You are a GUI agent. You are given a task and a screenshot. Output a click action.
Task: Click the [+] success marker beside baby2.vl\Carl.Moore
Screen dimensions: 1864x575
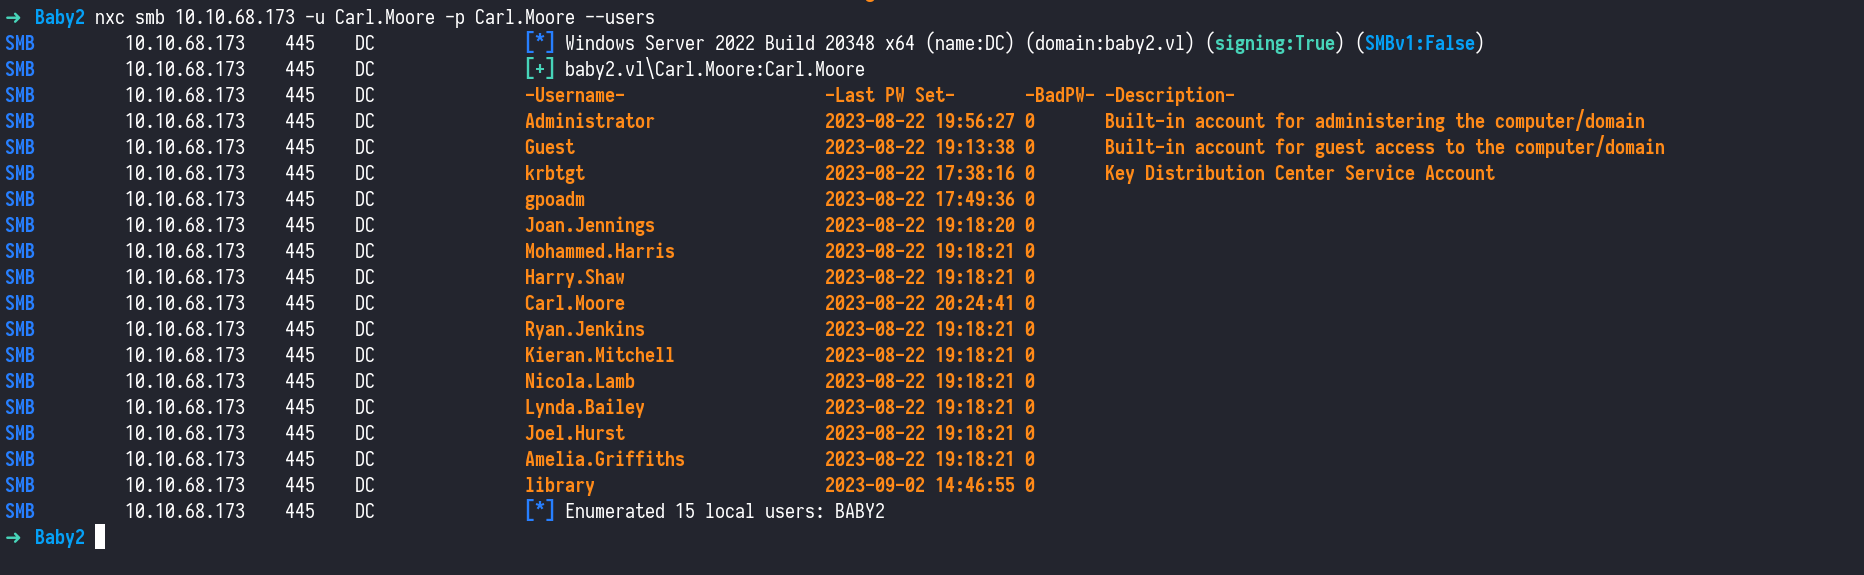539,69
